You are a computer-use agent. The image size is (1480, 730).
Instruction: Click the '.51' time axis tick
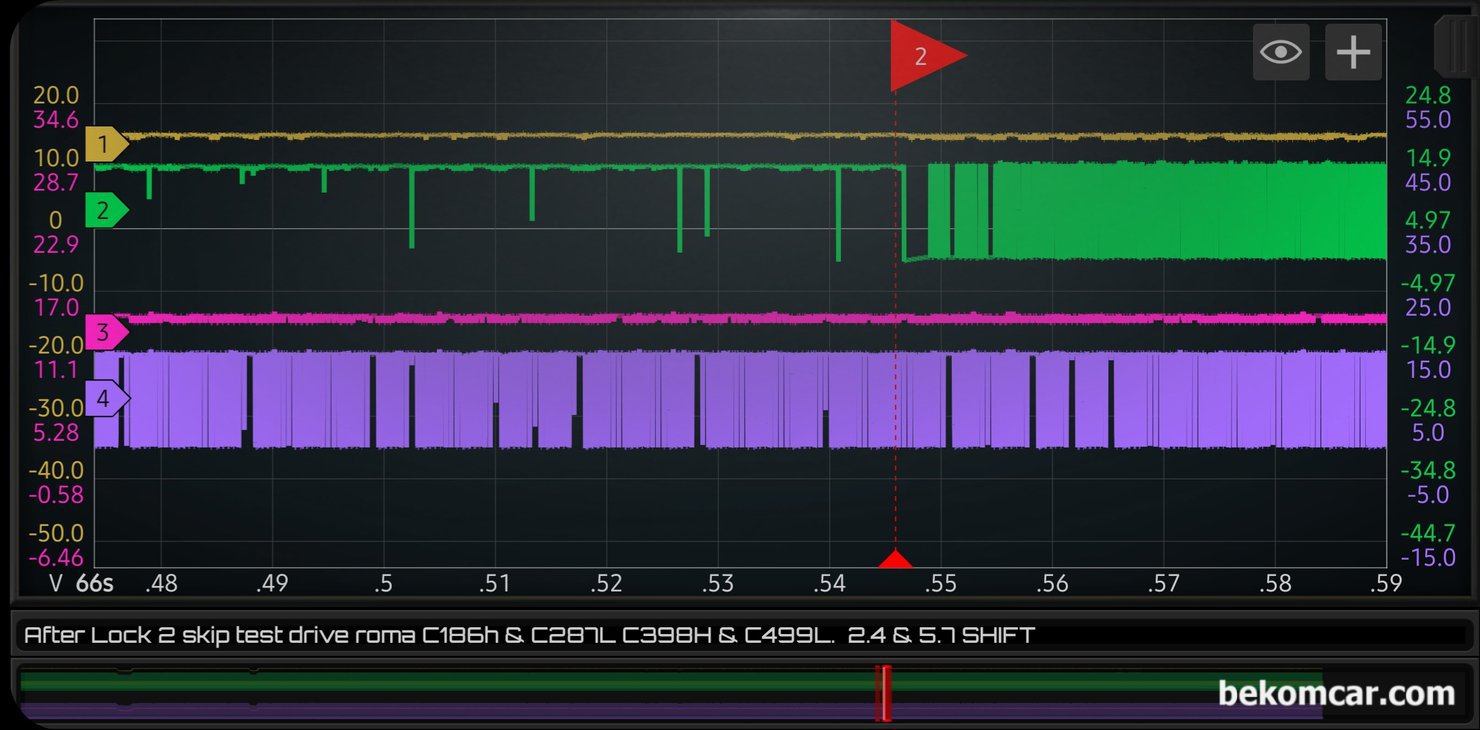click(x=495, y=584)
